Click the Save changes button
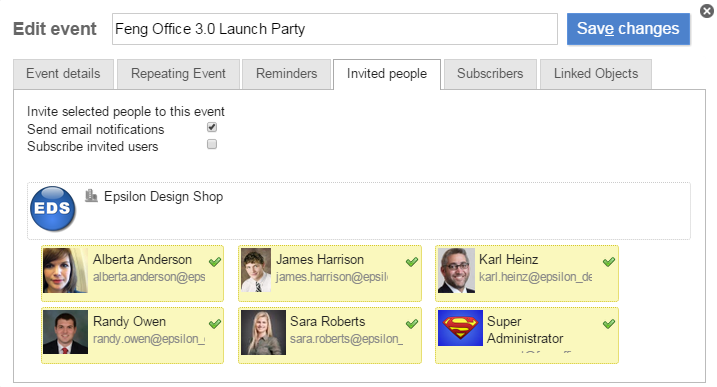Viewport: 717px width, 387px height. pyautogui.click(x=628, y=29)
